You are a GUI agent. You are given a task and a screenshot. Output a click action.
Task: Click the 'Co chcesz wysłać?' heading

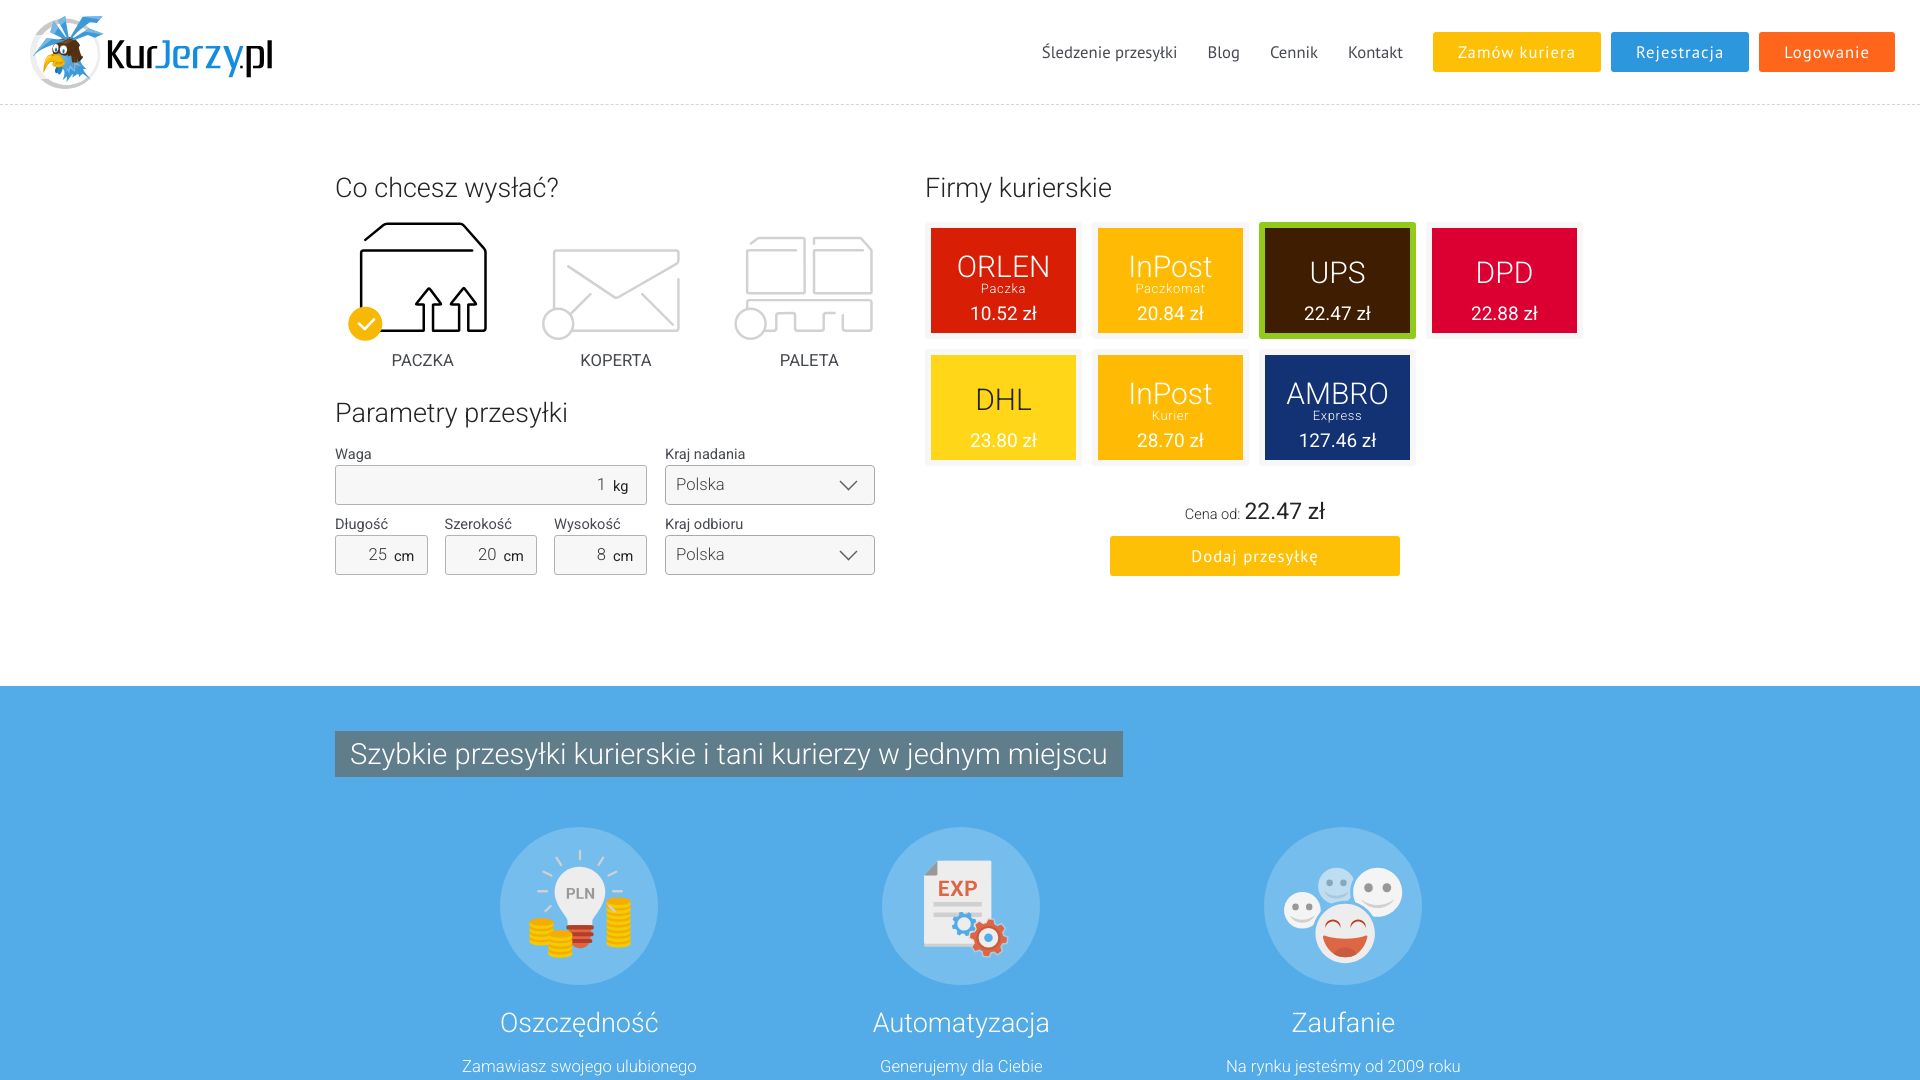click(x=447, y=188)
